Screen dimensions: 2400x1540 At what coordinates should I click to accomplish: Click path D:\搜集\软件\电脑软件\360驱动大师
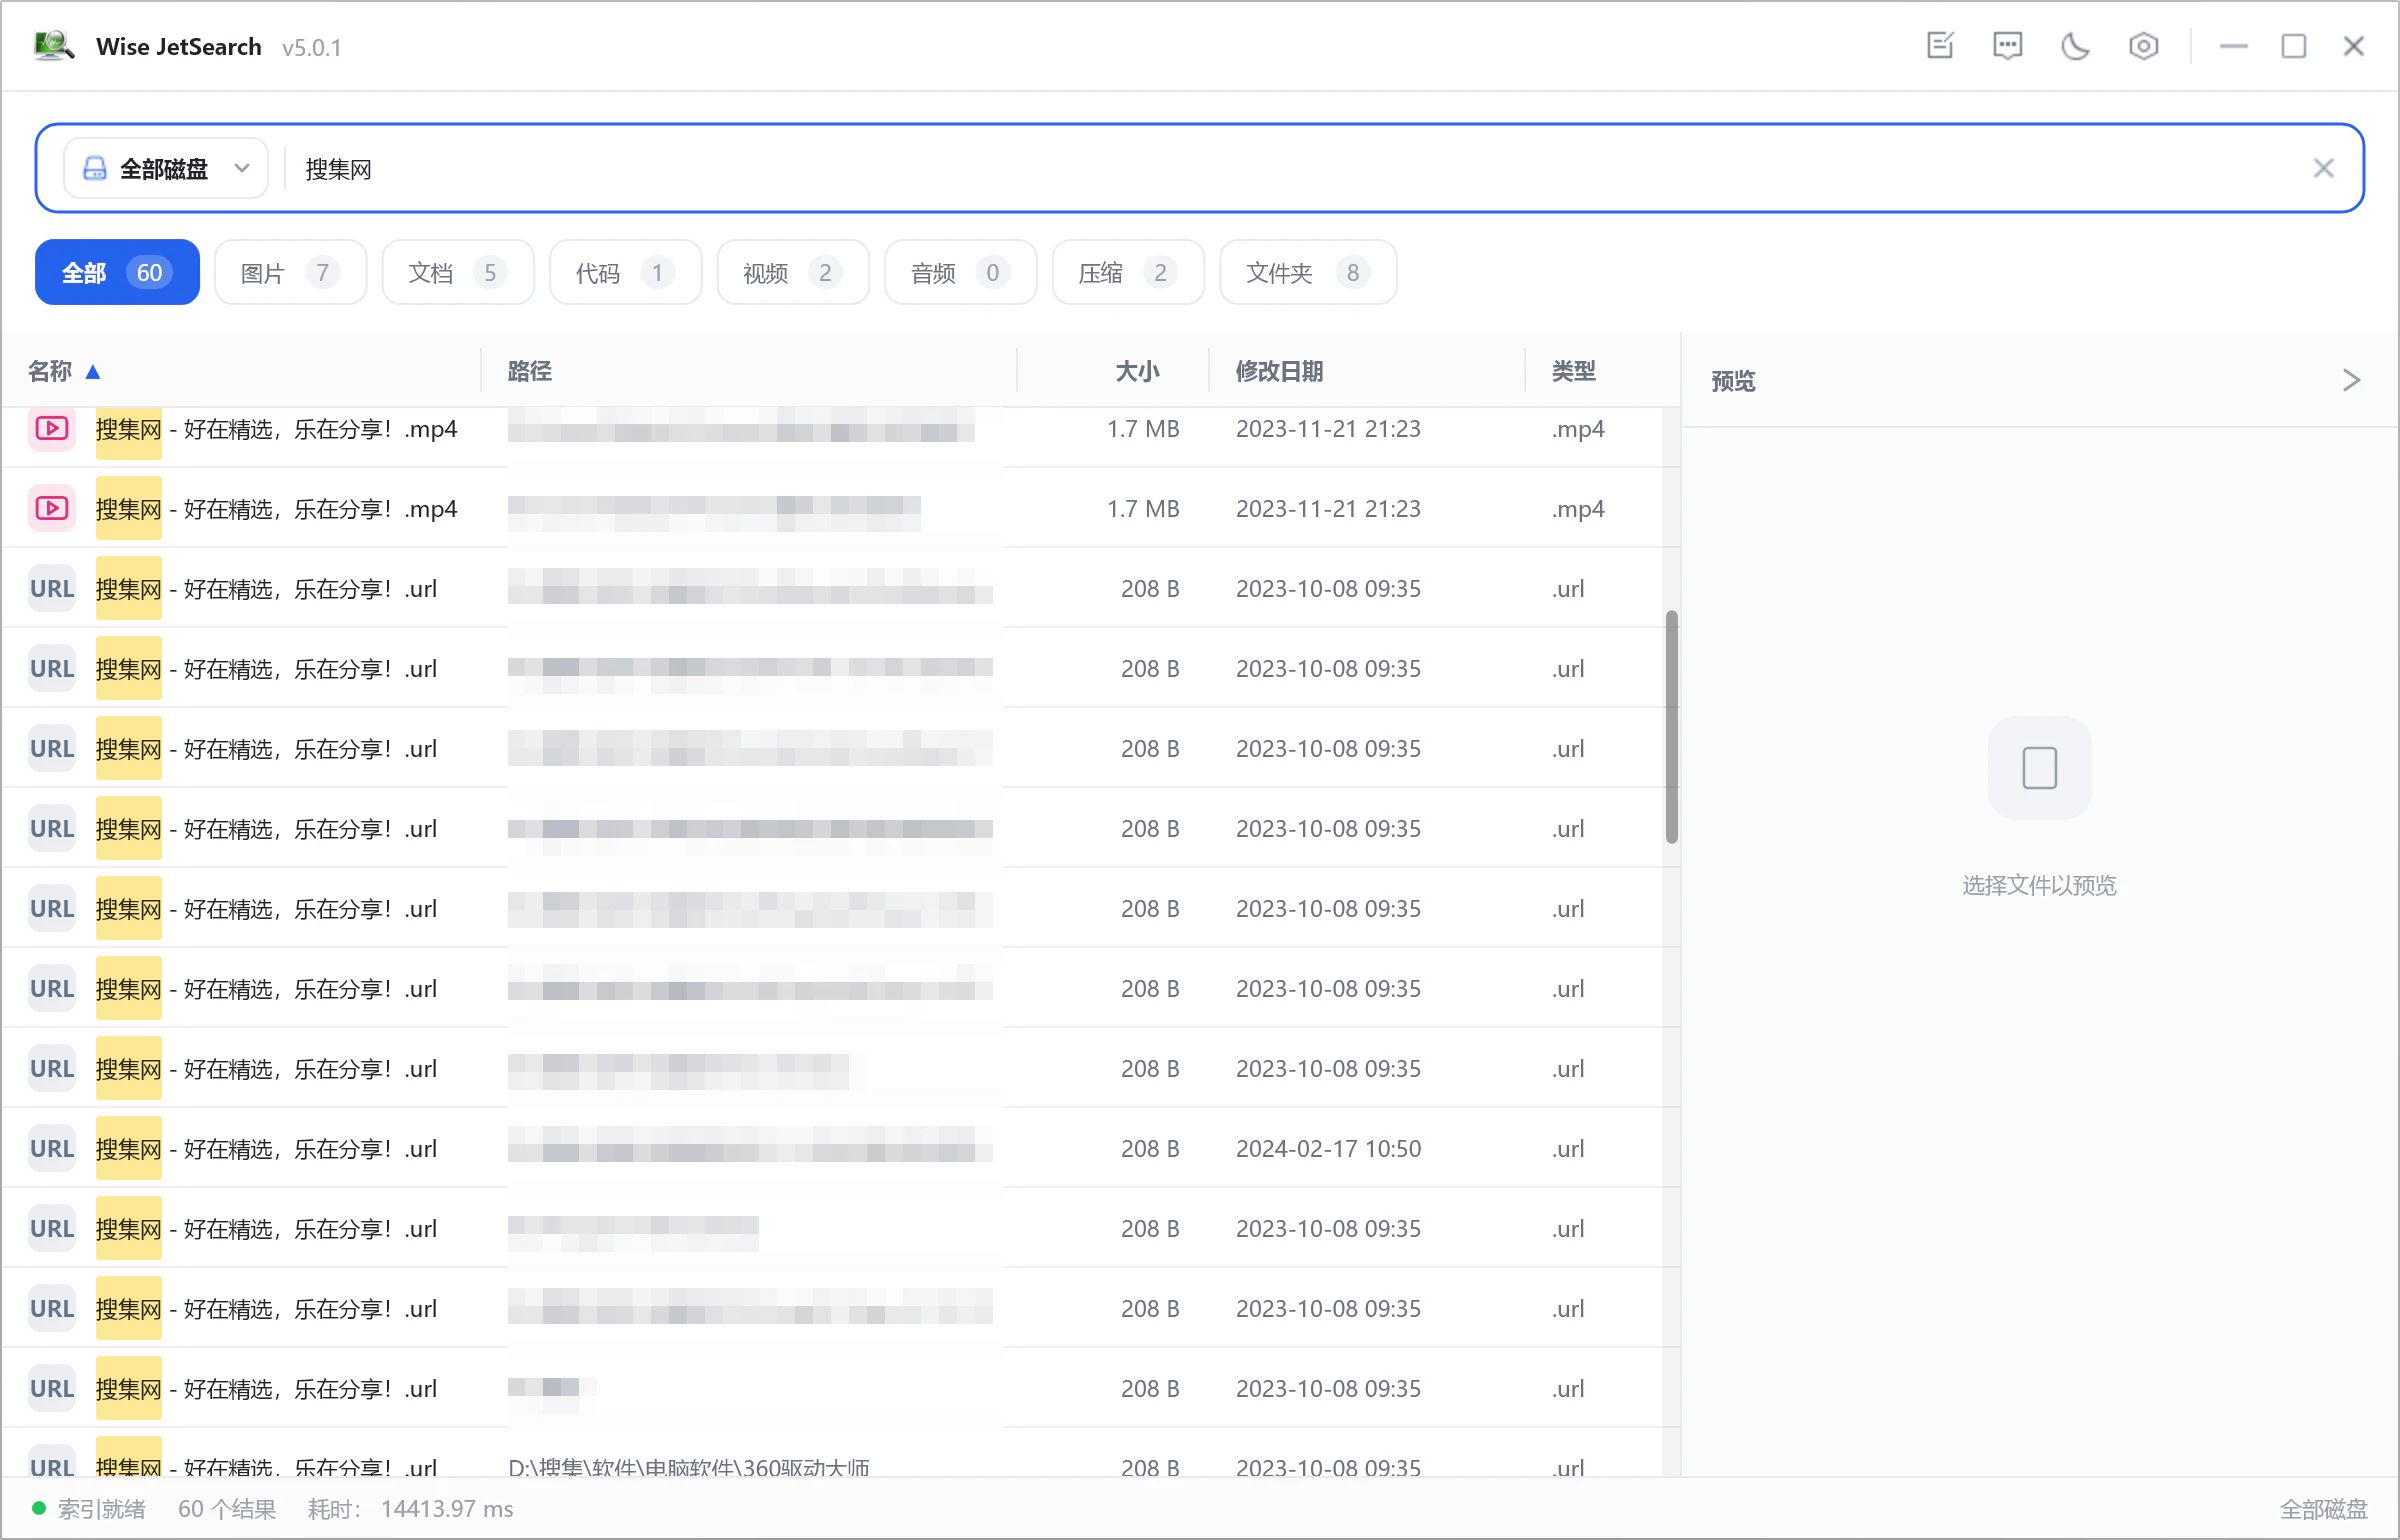tap(689, 1467)
